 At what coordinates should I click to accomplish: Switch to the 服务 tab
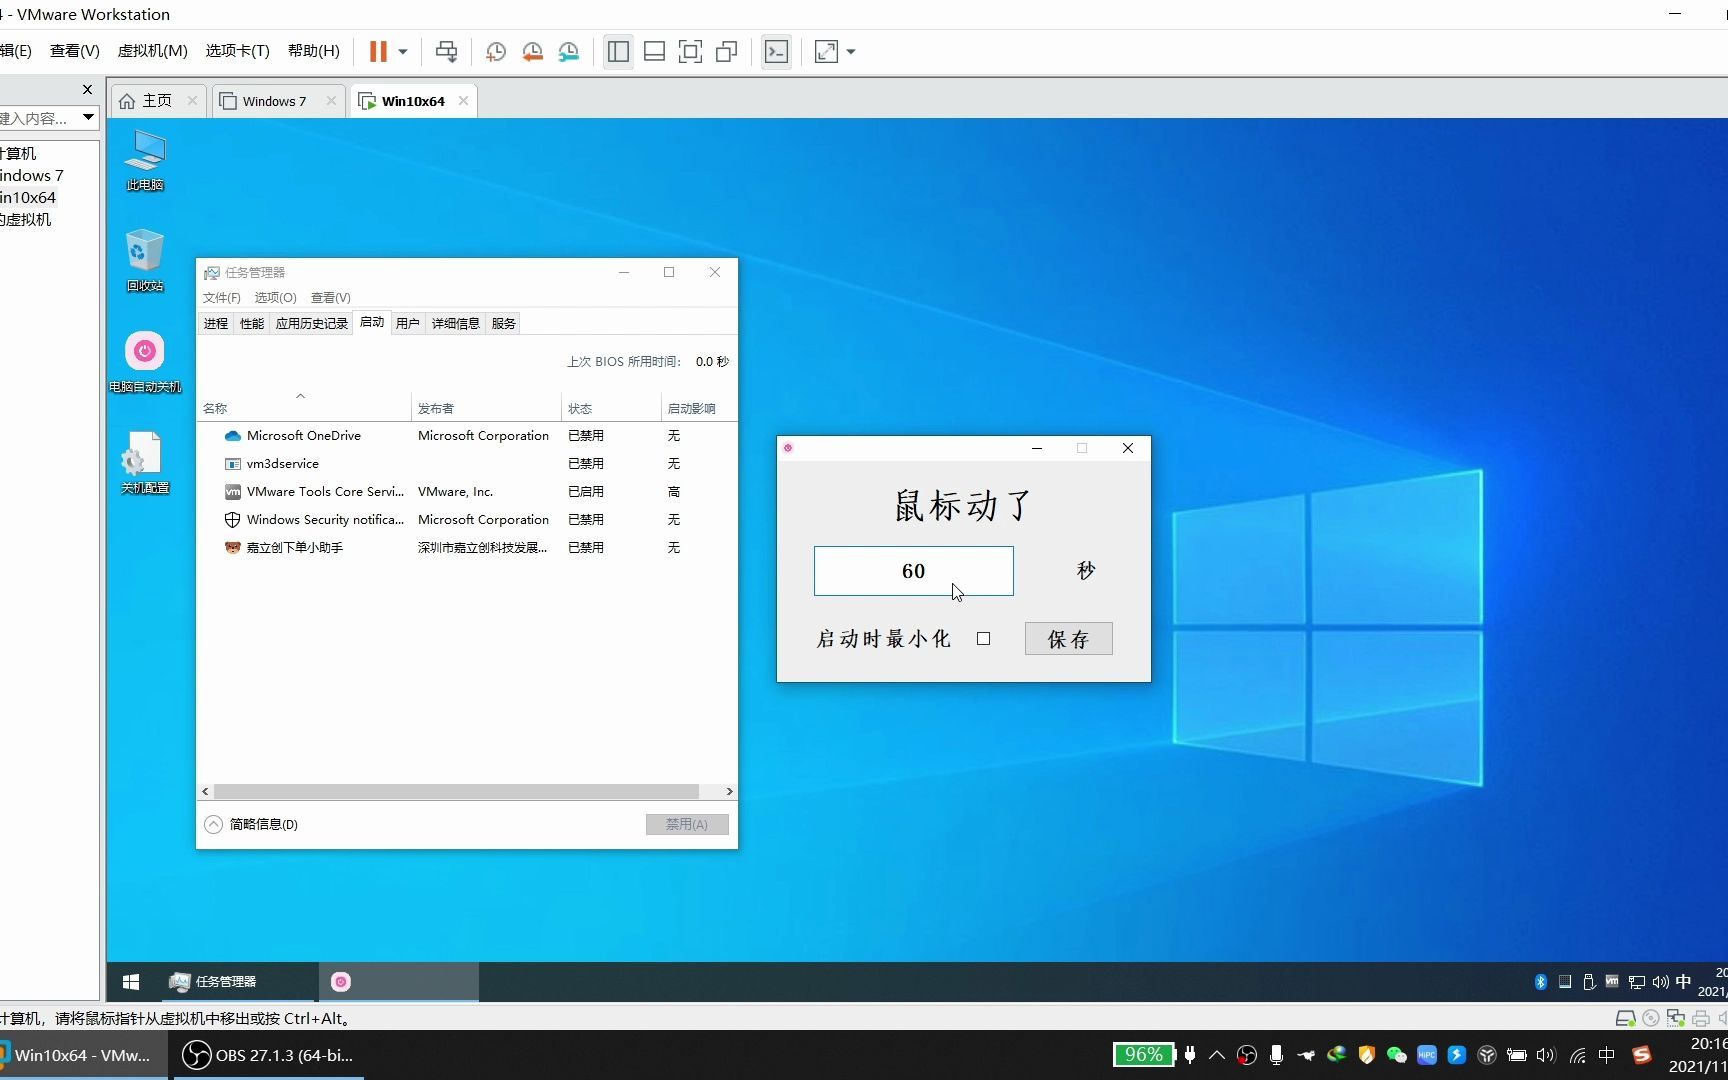(x=504, y=323)
